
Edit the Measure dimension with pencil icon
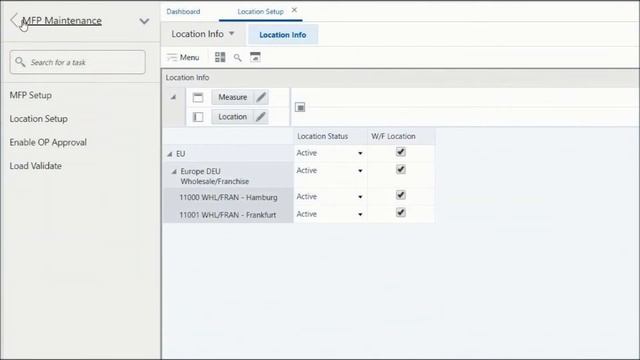click(261, 97)
